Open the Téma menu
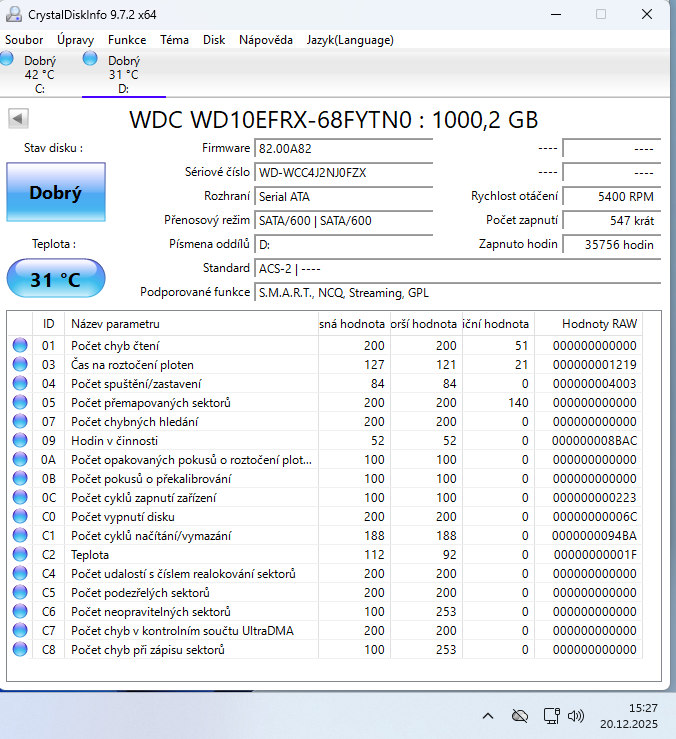 pos(174,40)
